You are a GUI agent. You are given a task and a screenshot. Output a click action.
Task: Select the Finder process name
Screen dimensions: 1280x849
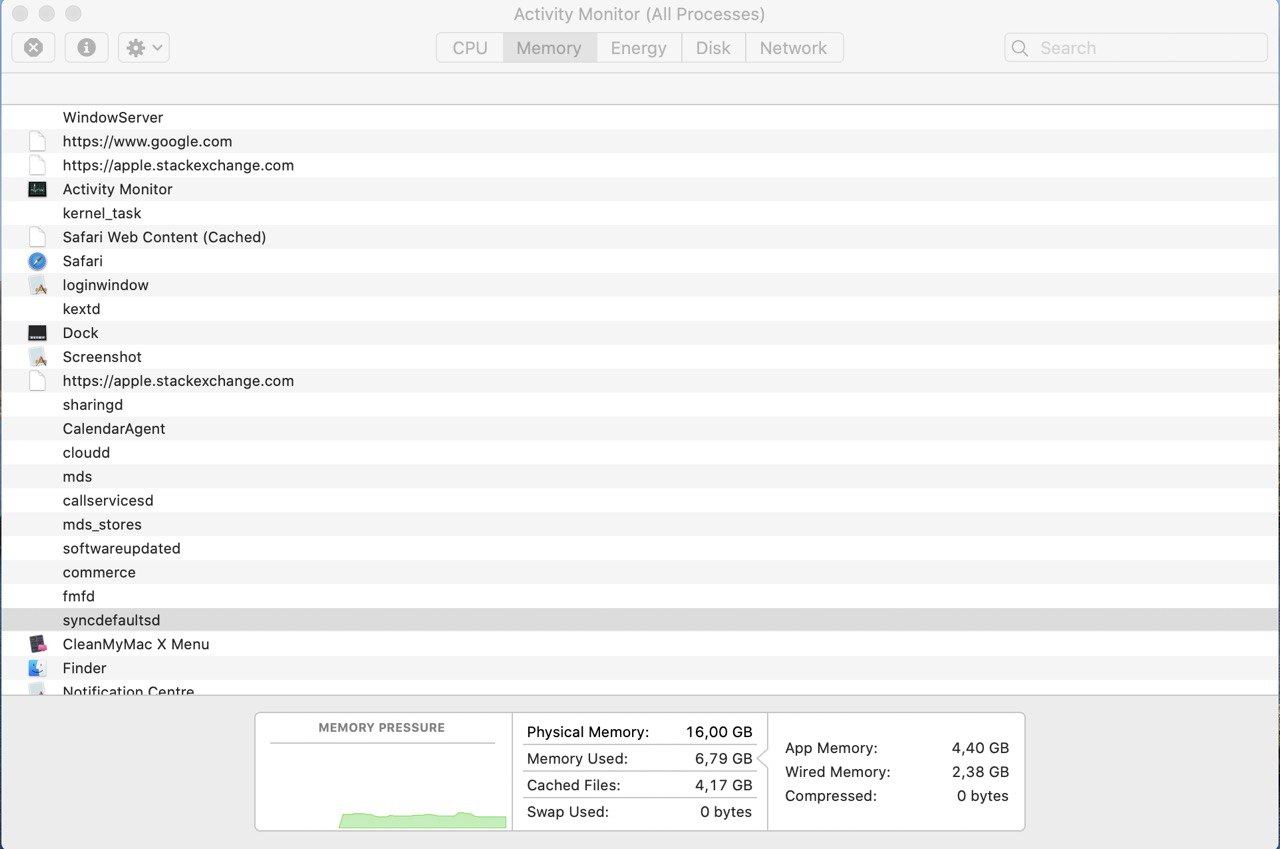point(84,669)
